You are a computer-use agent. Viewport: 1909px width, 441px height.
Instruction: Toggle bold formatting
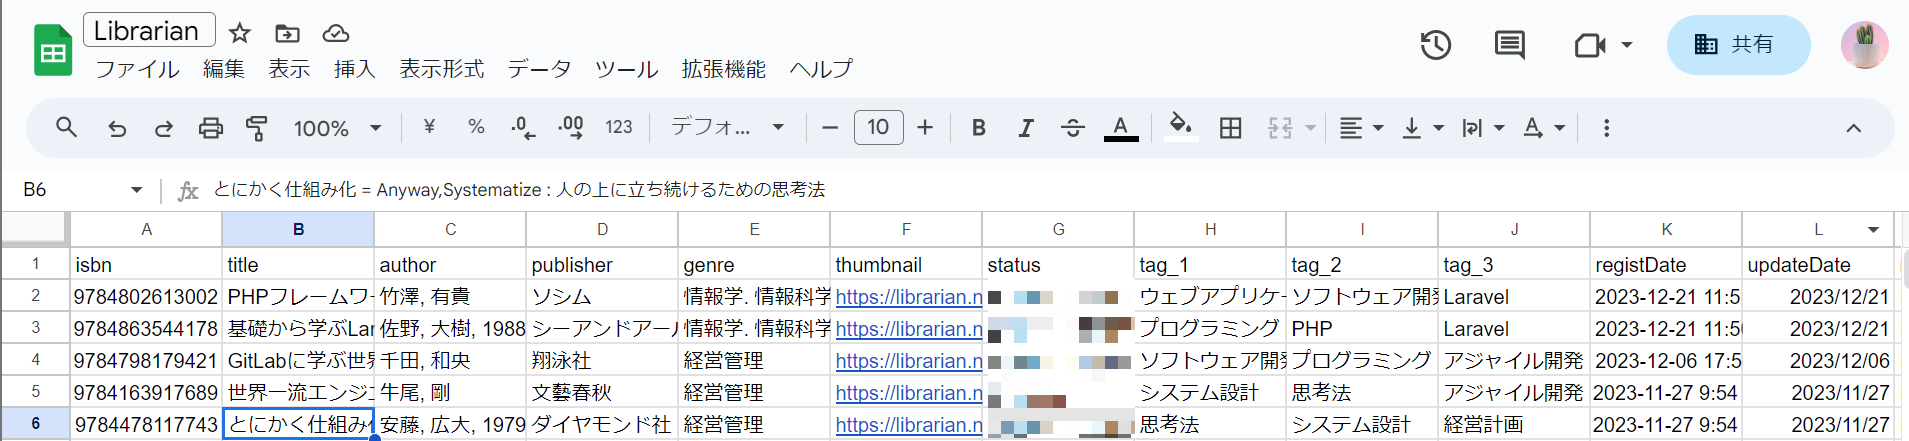pyautogui.click(x=978, y=128)
